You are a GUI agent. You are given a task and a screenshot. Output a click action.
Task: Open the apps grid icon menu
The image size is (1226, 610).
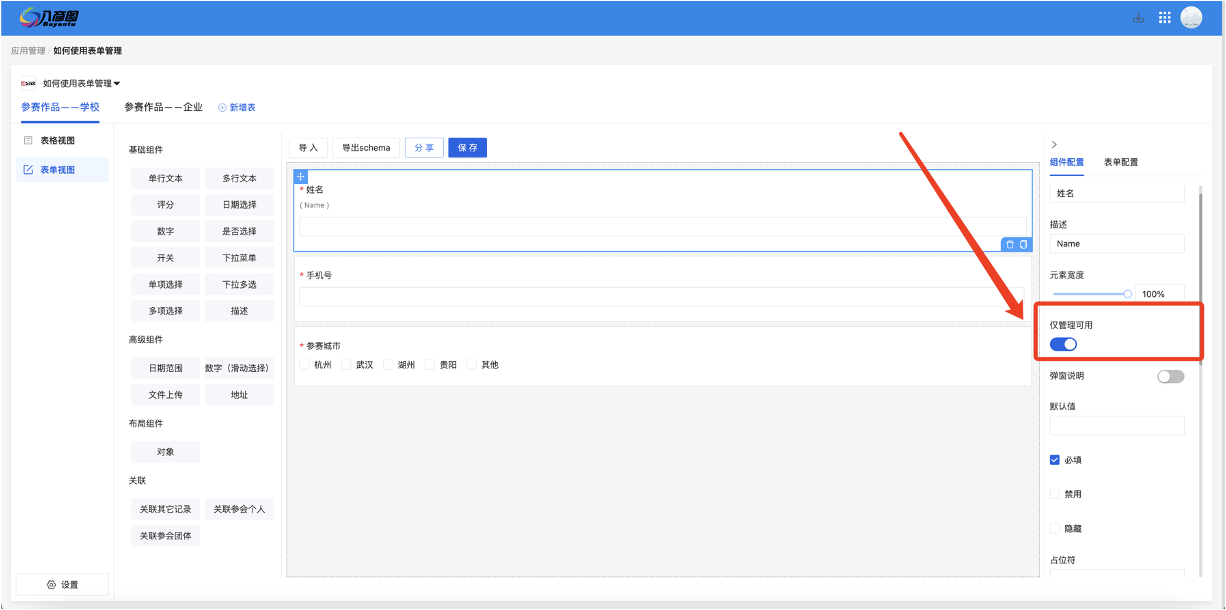pos(1164,17)
